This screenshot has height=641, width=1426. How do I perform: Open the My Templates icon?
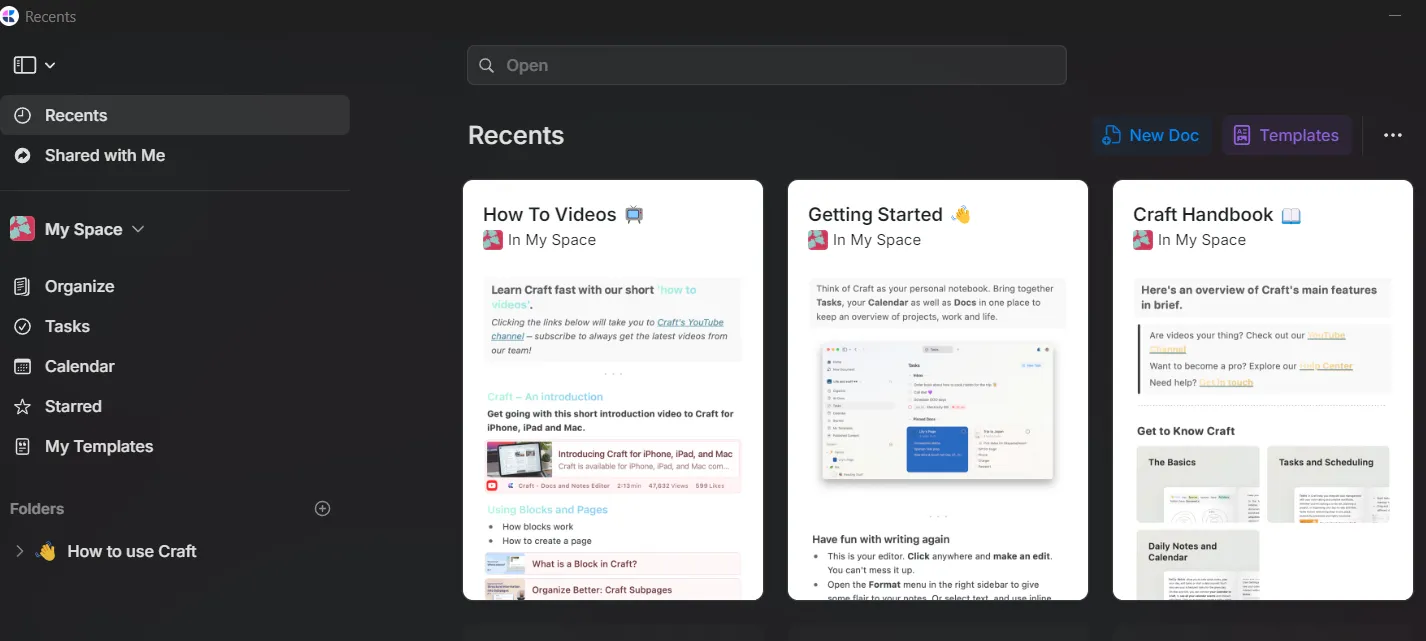coord(22,446)
